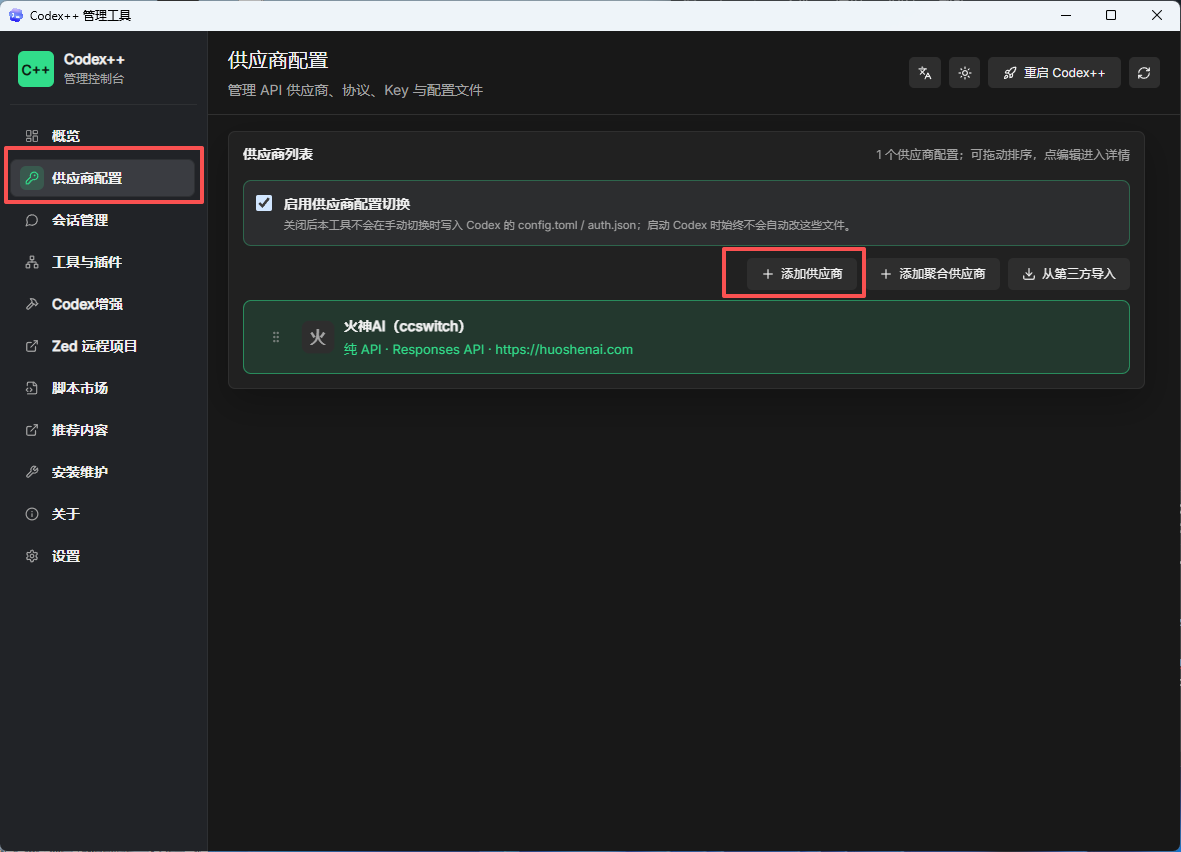
Task: Click the drag handle on 火神AI row
Action: coord(276,337)
